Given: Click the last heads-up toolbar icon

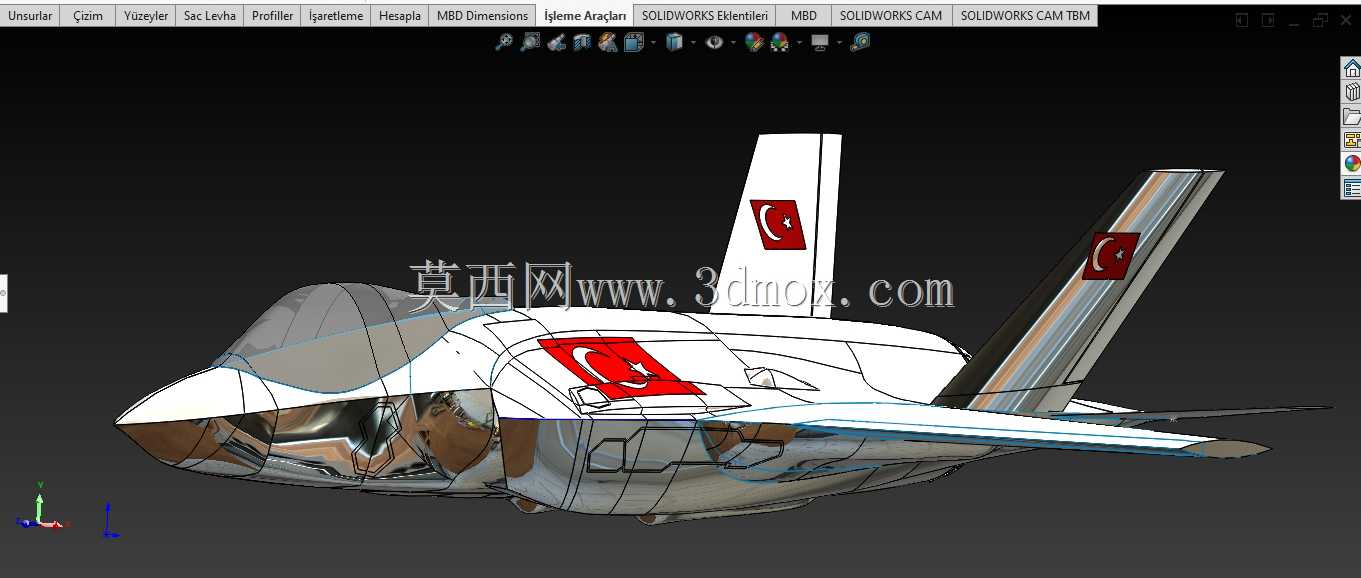Looking at the screenshot, I should 860,42.
